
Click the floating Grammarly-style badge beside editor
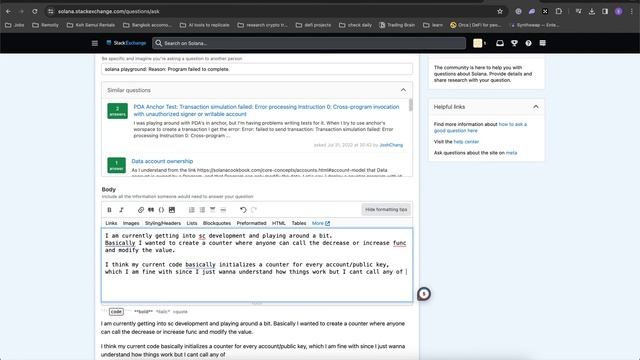click(x=424, y=294)
